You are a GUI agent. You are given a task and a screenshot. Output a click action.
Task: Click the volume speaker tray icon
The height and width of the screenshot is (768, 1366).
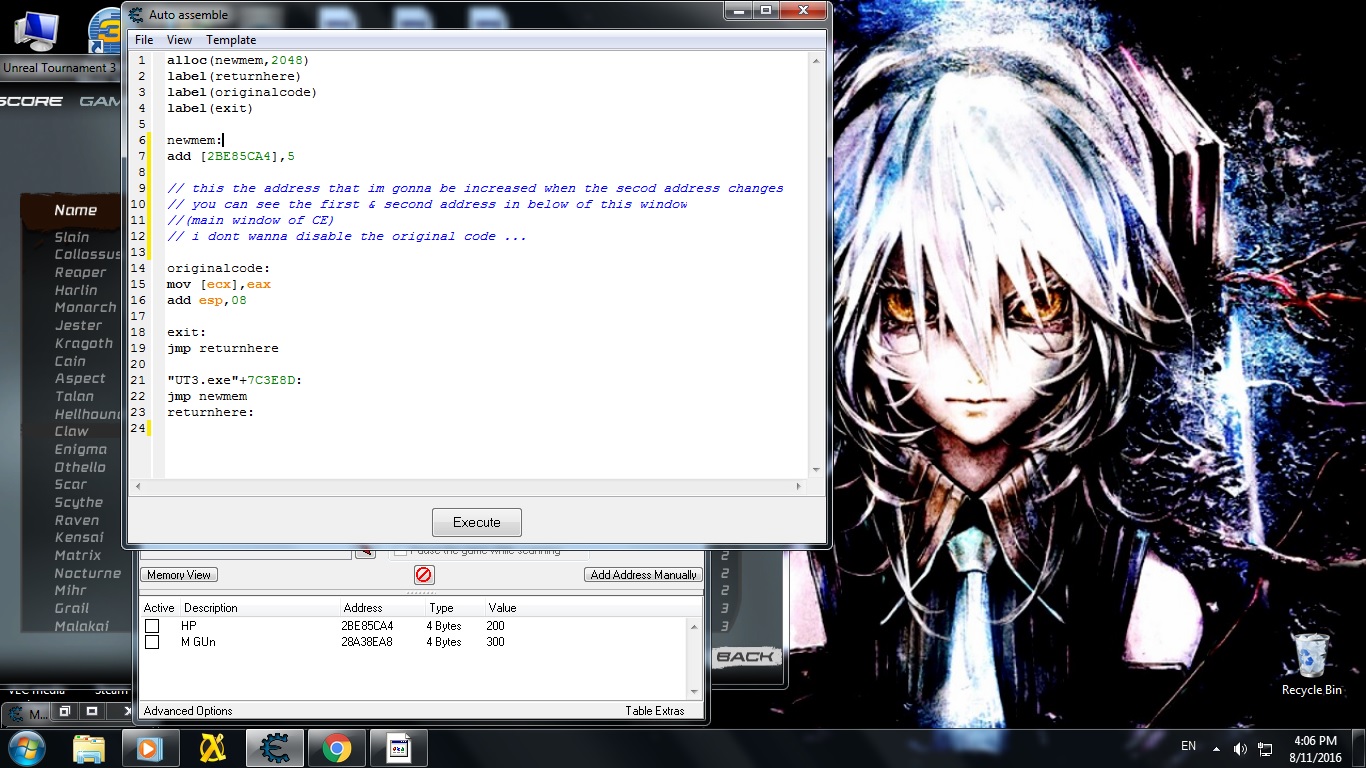click(1240, 748)
